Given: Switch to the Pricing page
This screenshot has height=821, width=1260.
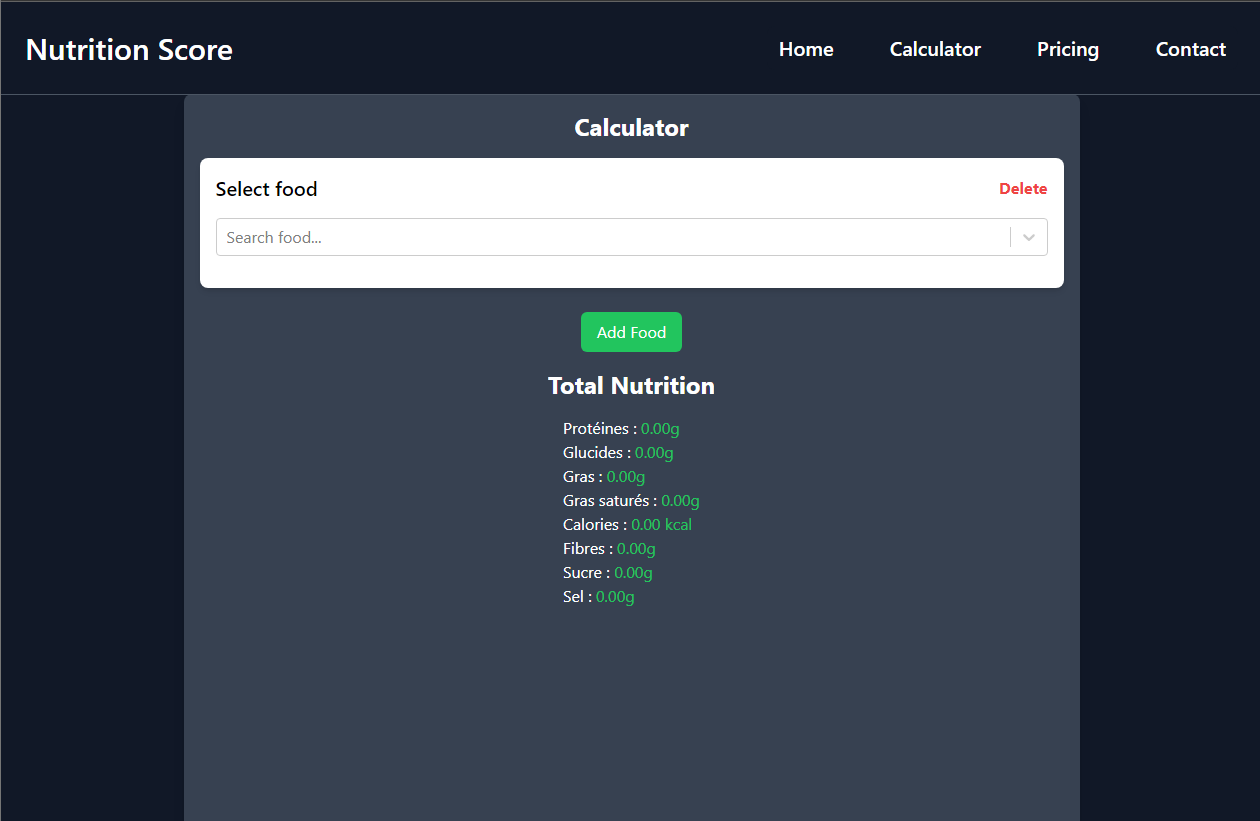Looking at the screenshot, I should click(1067, 49).
